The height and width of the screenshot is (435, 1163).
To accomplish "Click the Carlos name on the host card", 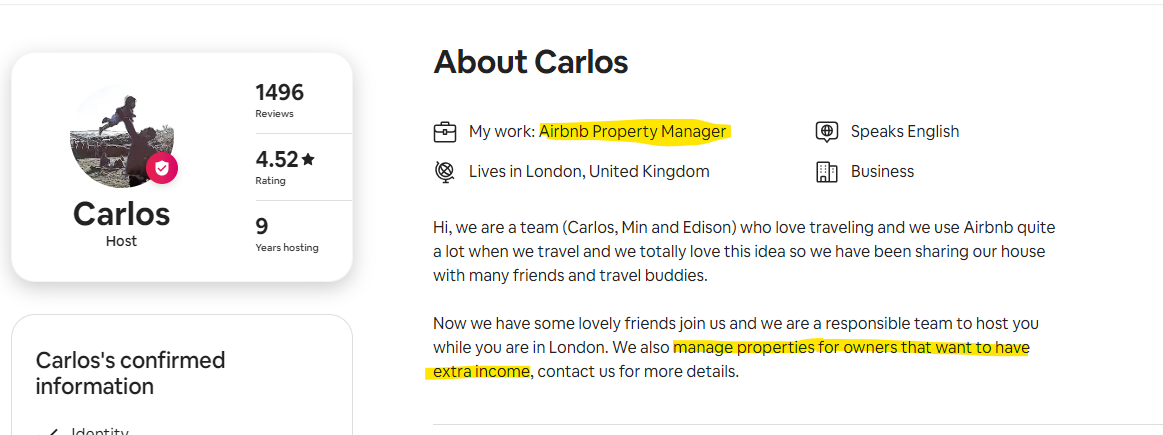I will click(x=122, y=214).
